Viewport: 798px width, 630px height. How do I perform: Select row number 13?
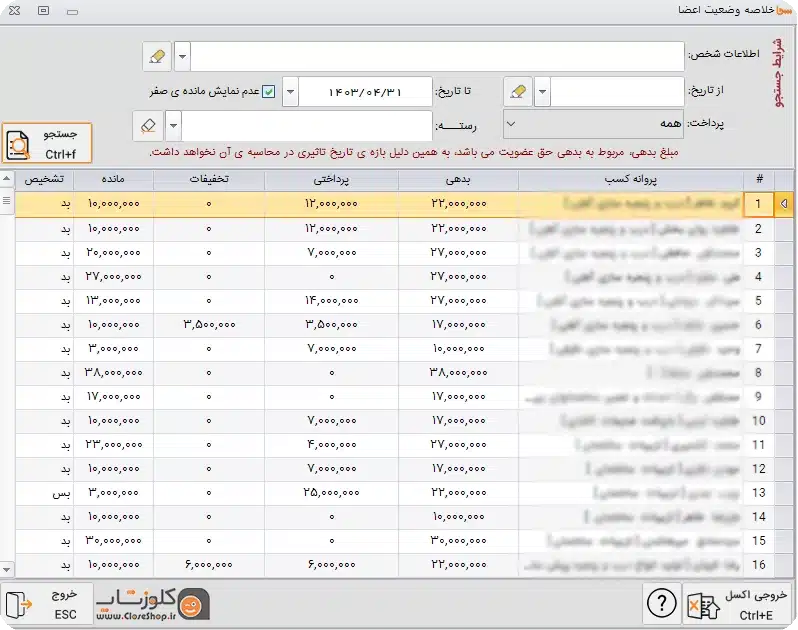pyautogui.click(x=758, y=493)
